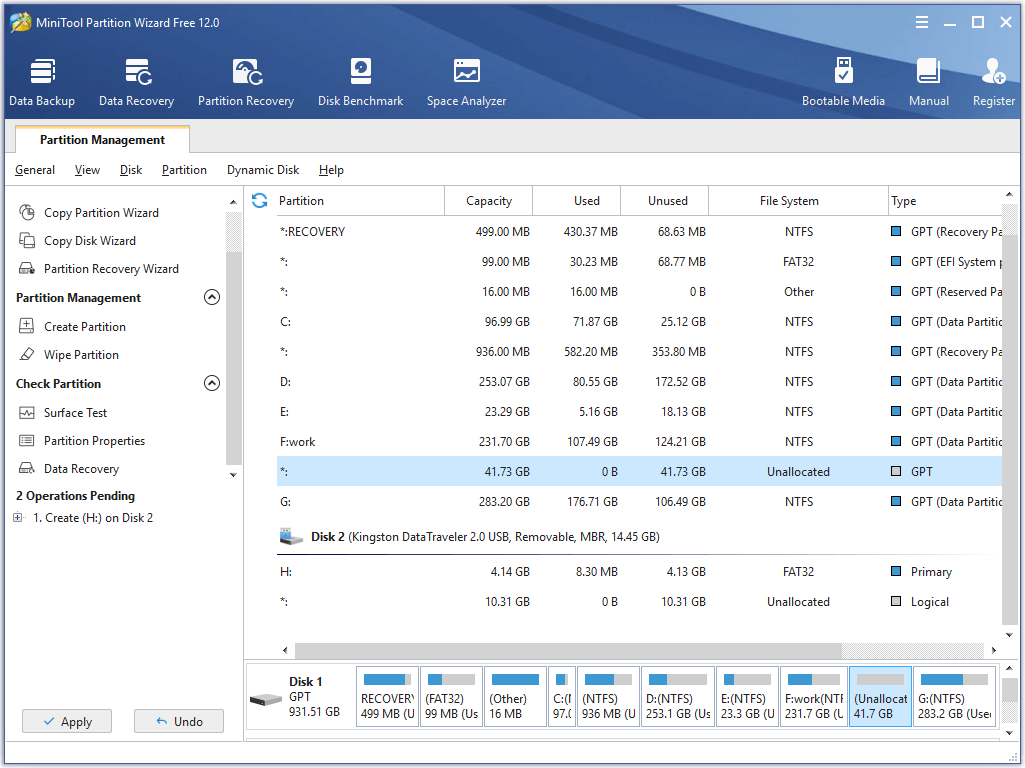Open the Bootable Media creator
1025x768 pixels.
coord(844,80)
